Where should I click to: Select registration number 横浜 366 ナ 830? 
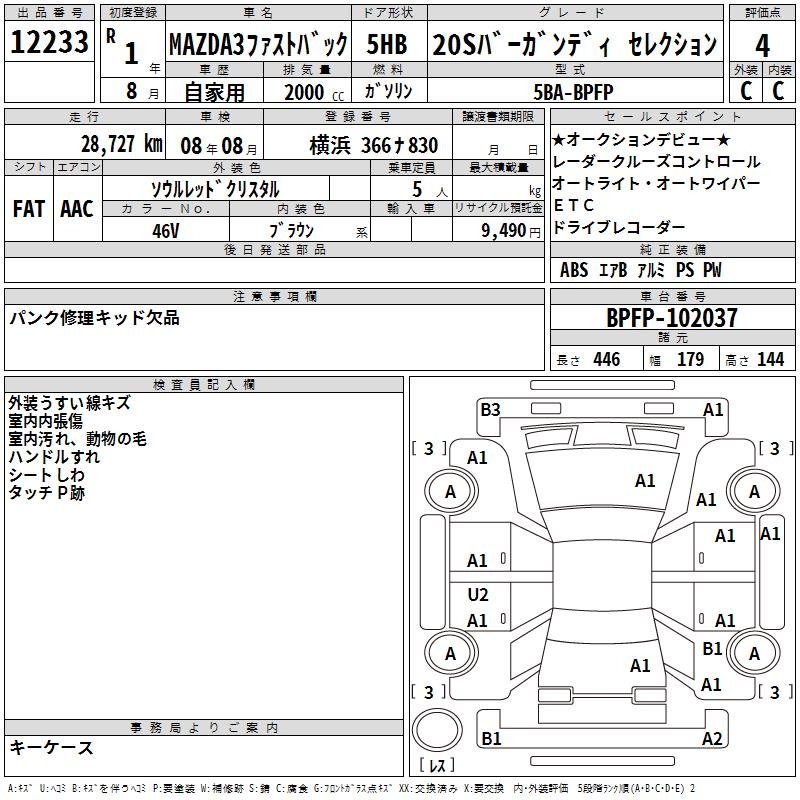(373, 145)
